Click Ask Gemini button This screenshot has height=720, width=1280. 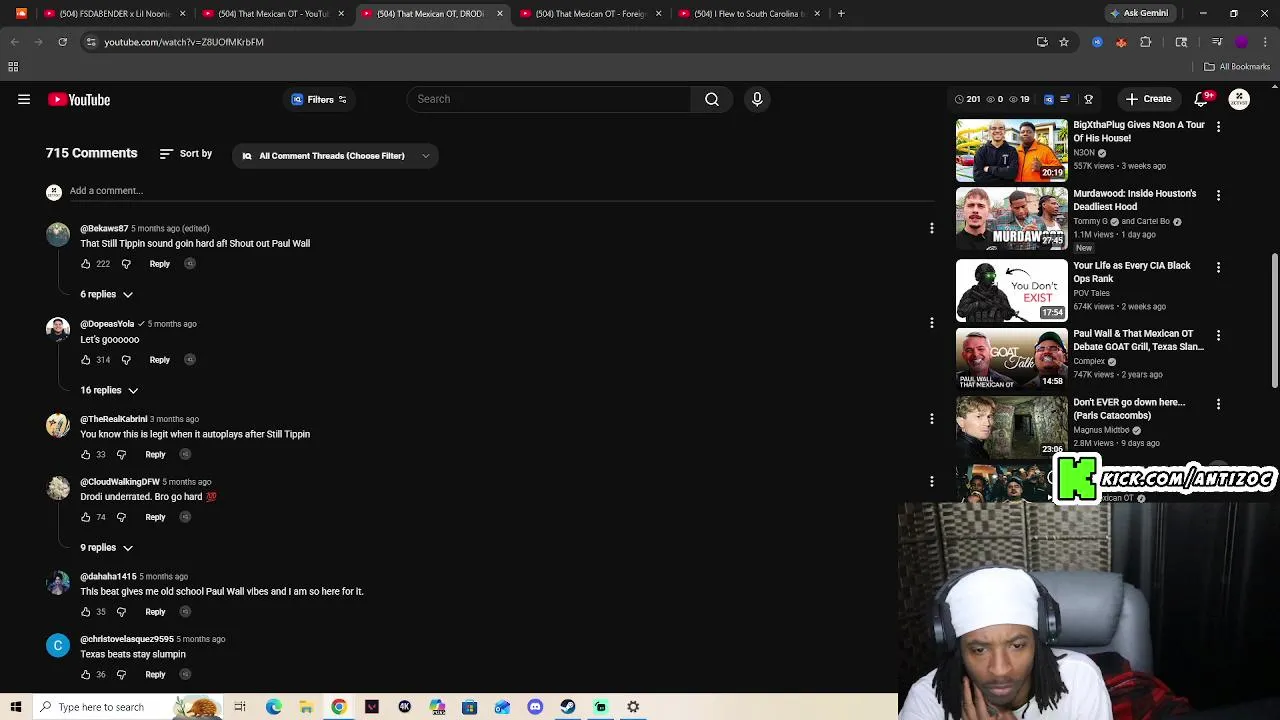coord(1139,14)
